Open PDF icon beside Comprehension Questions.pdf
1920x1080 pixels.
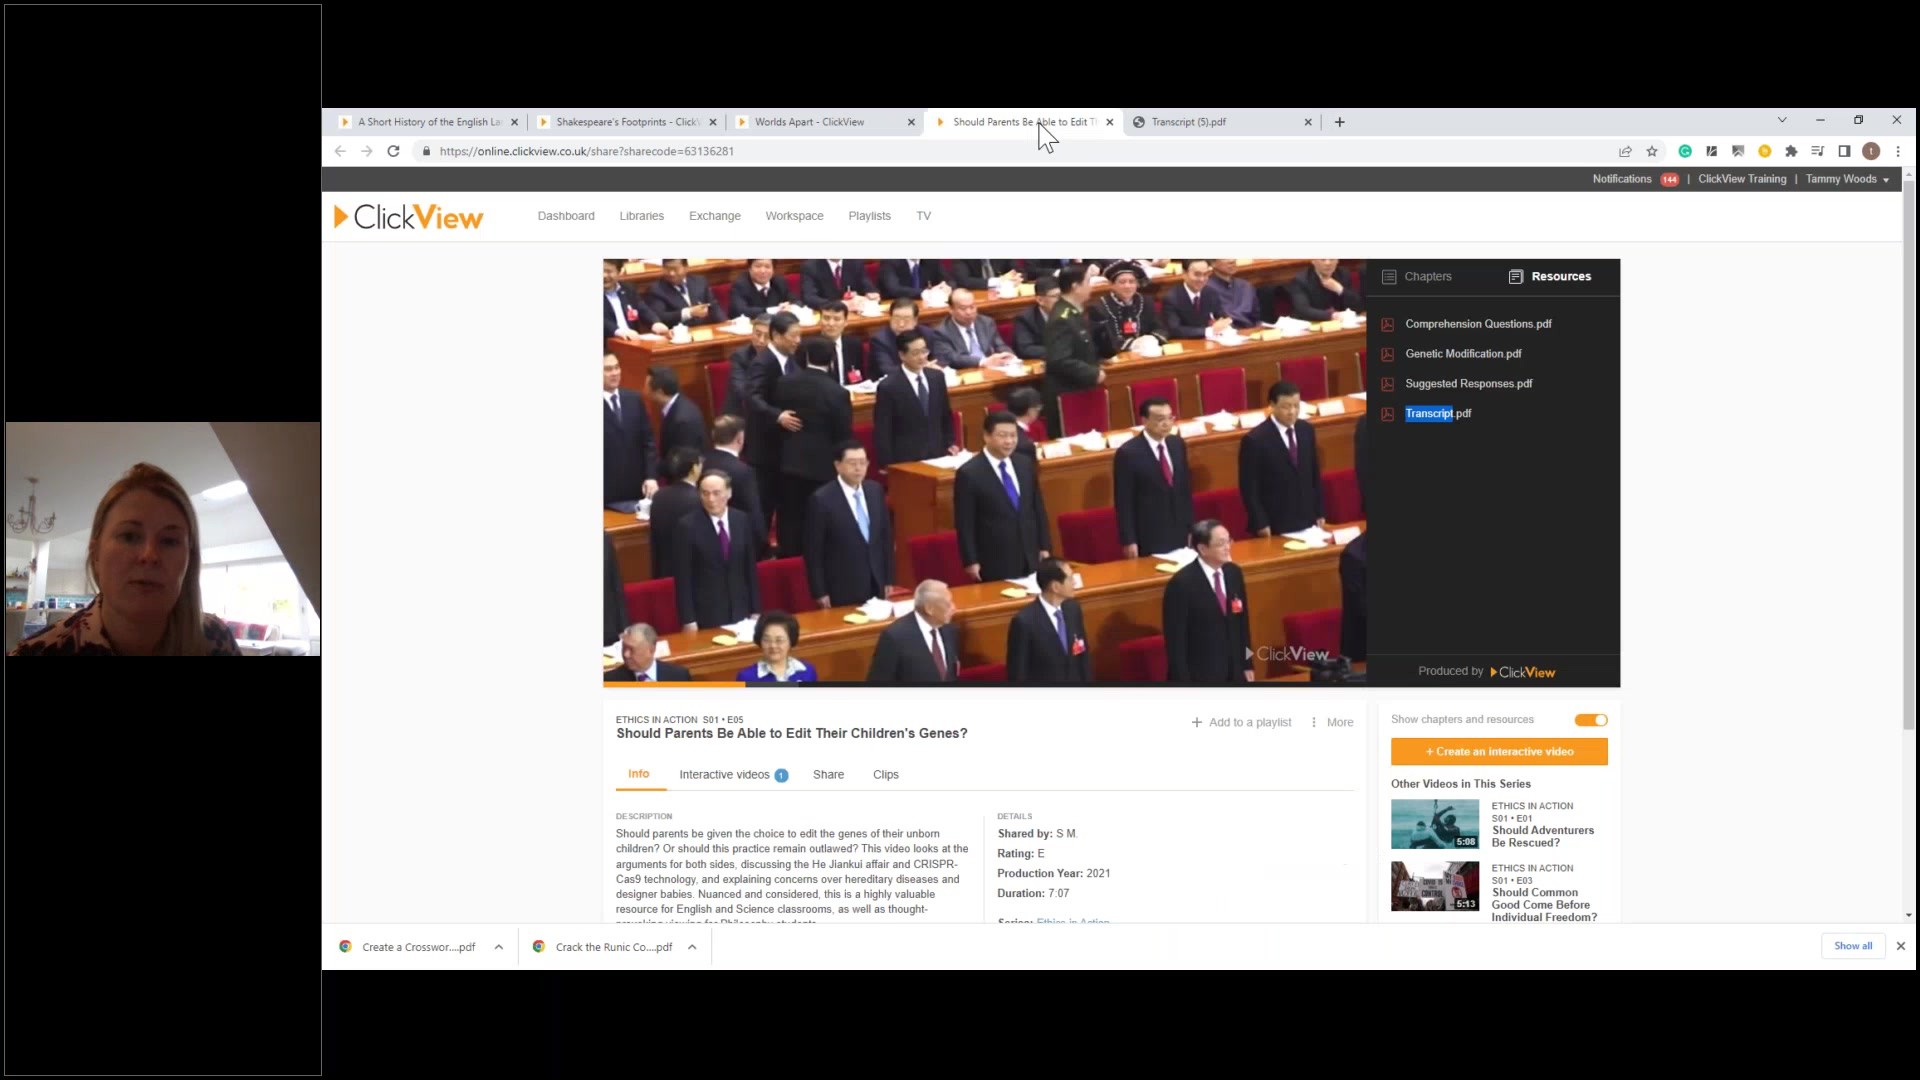[1388, 324]
